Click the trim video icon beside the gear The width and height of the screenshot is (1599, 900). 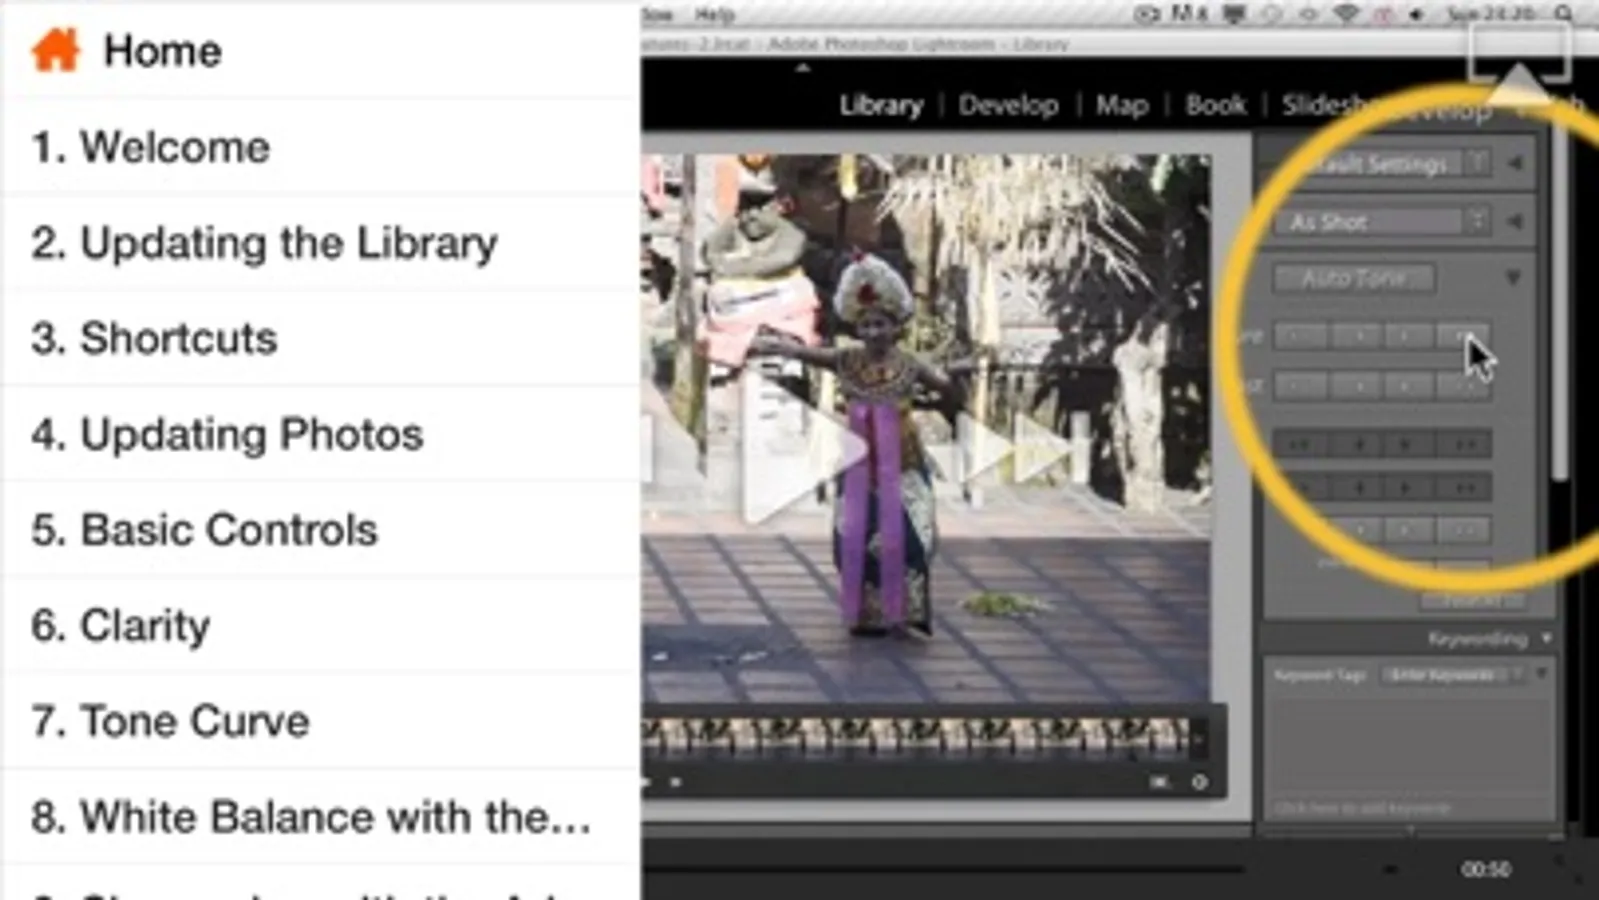pos(1159,782)
